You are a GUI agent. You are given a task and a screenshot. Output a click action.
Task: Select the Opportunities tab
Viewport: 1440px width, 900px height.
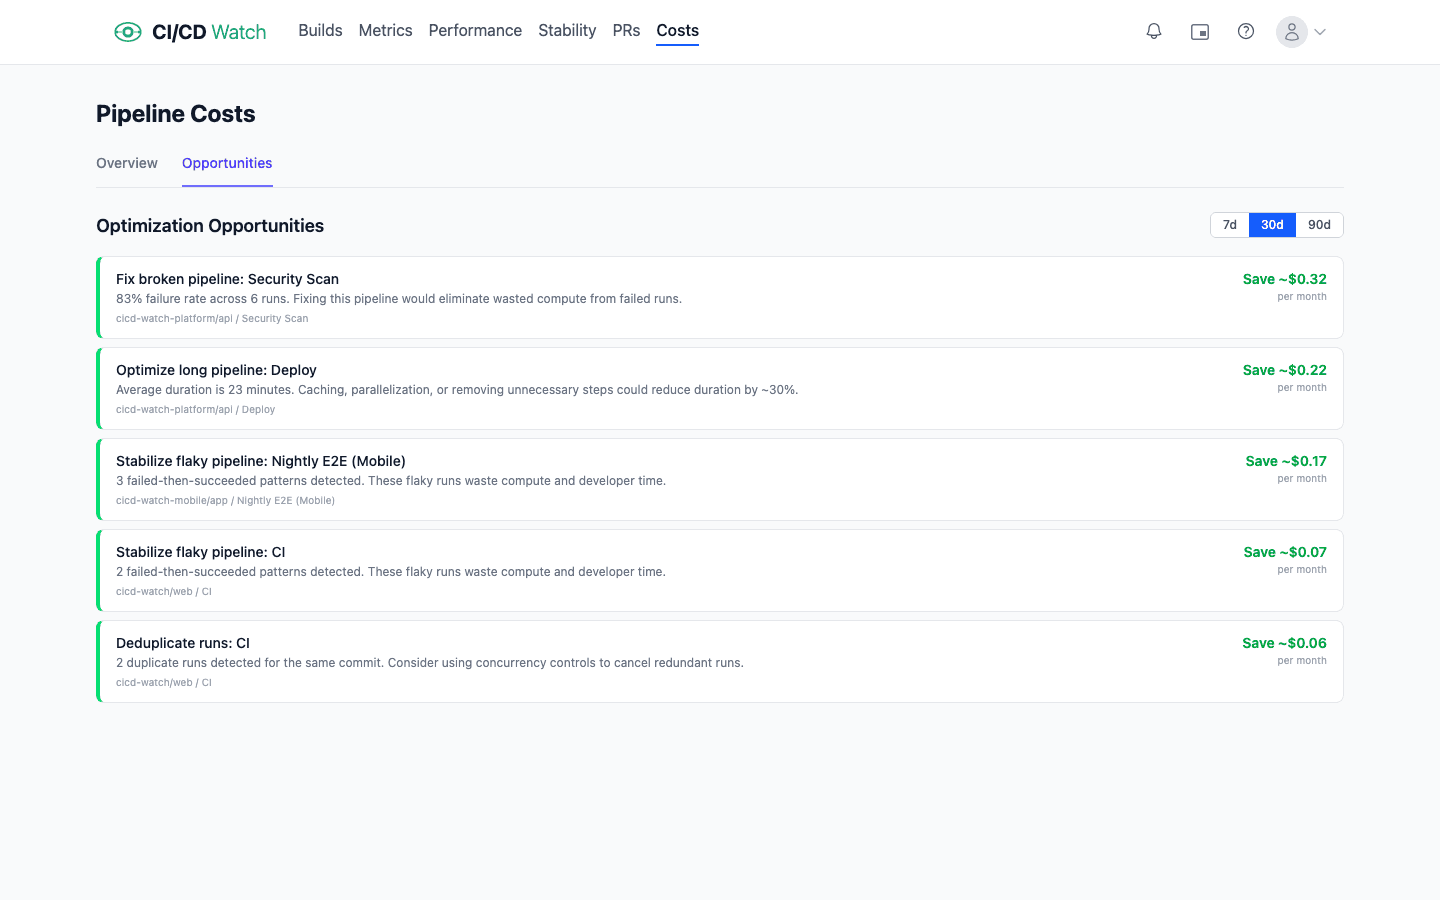pos(227,163)
